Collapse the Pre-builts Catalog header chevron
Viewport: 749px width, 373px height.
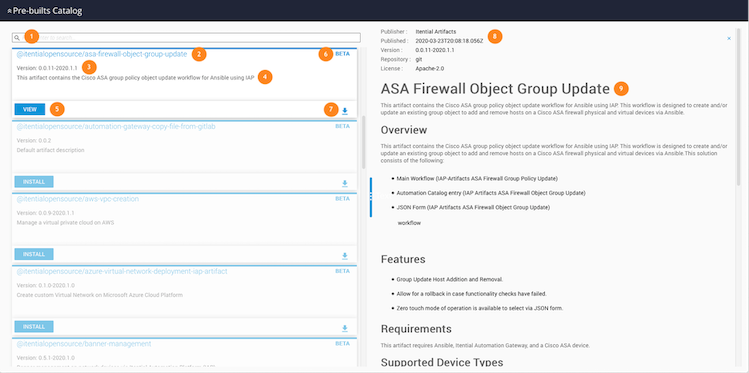(x=10, y=11)
